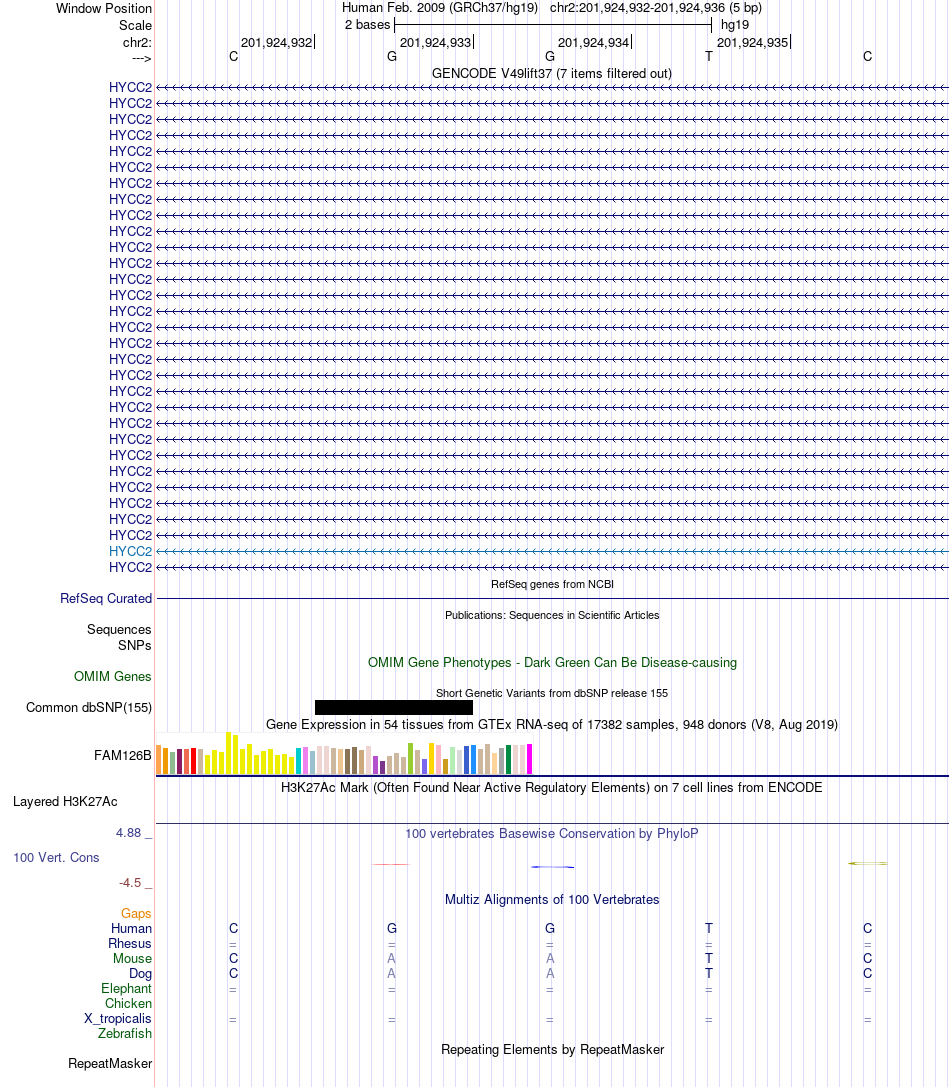Screen dimensions: 950x1087
Task: Click the magenta bar ending the GTEx chart
Action: tap(530, 759)
